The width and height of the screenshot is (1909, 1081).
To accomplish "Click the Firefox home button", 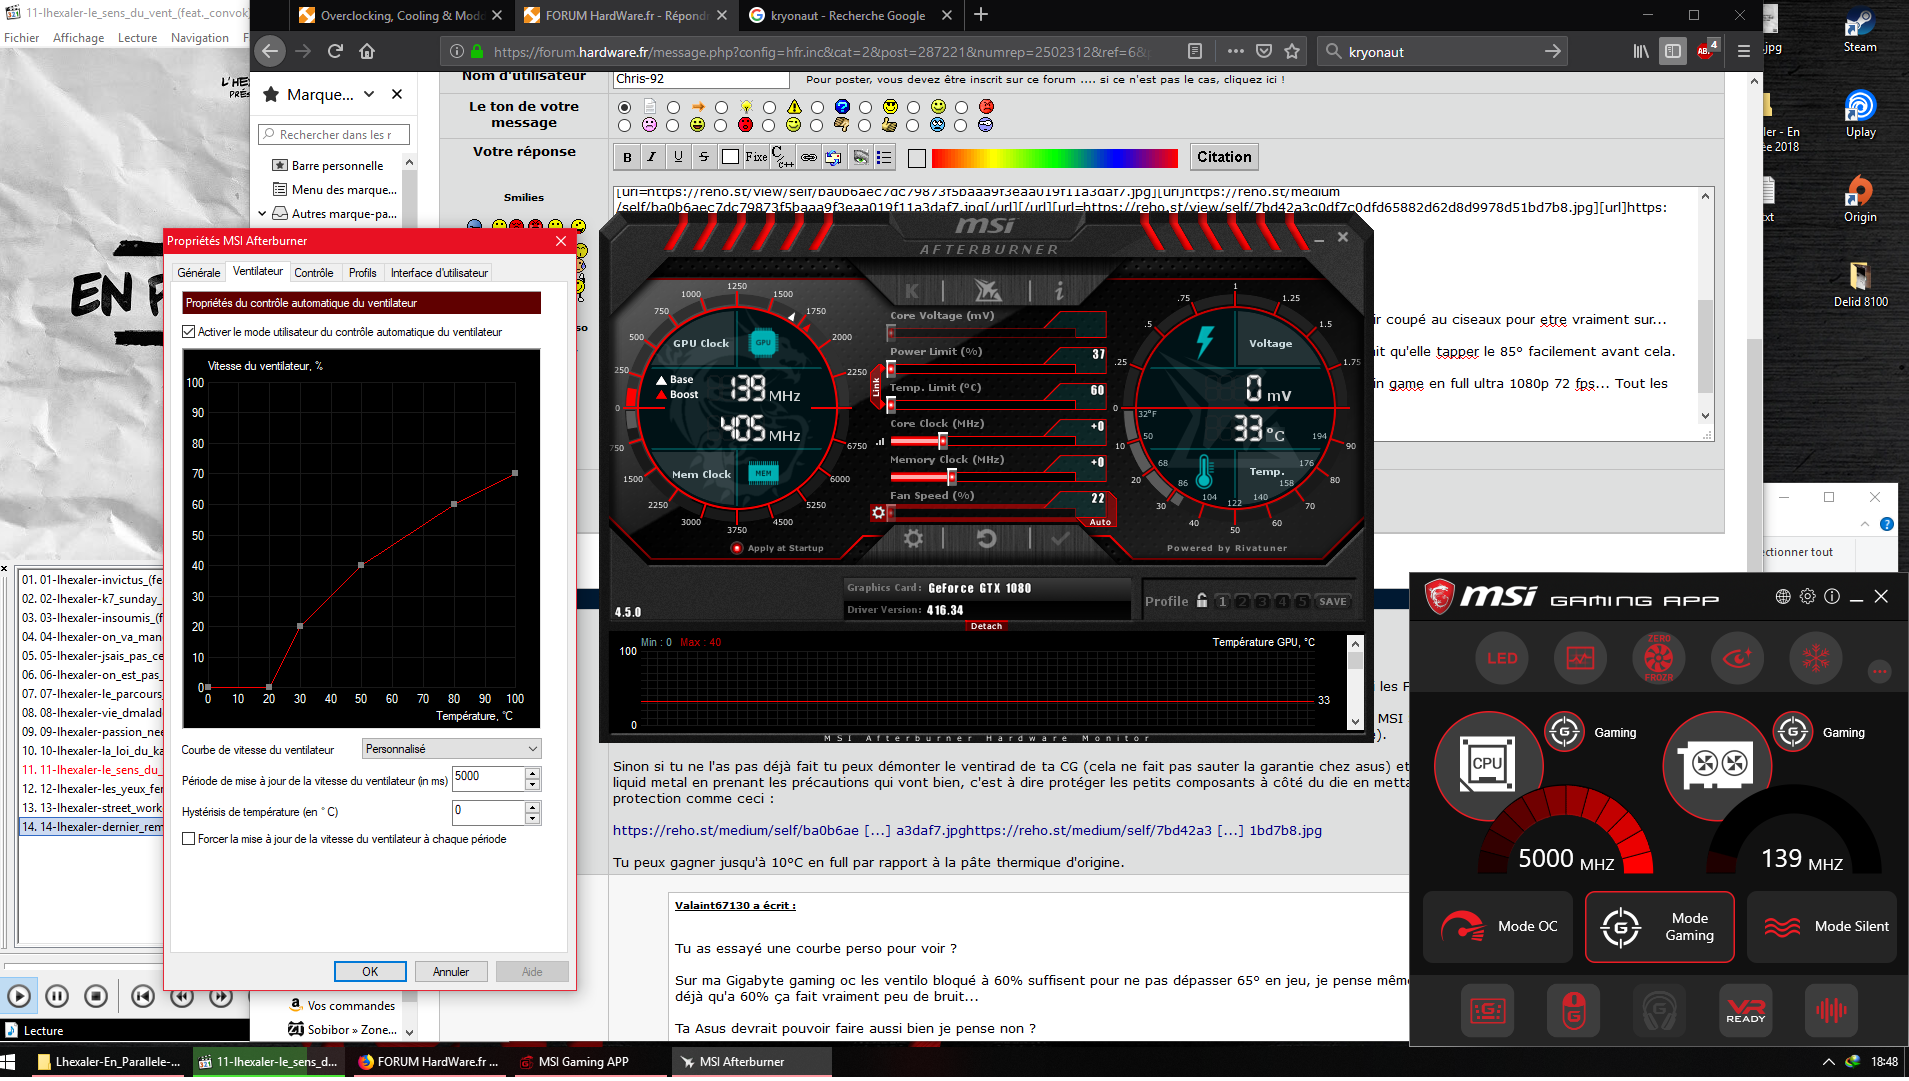I will click(367, 51).
